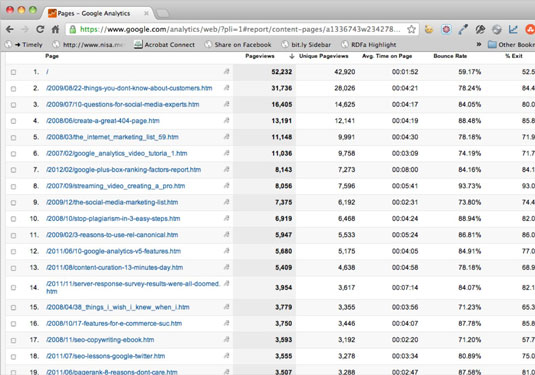Reload the page with the refresh icon
The height and width of the screenshot is (375, 535).
[x=40, y=29]
